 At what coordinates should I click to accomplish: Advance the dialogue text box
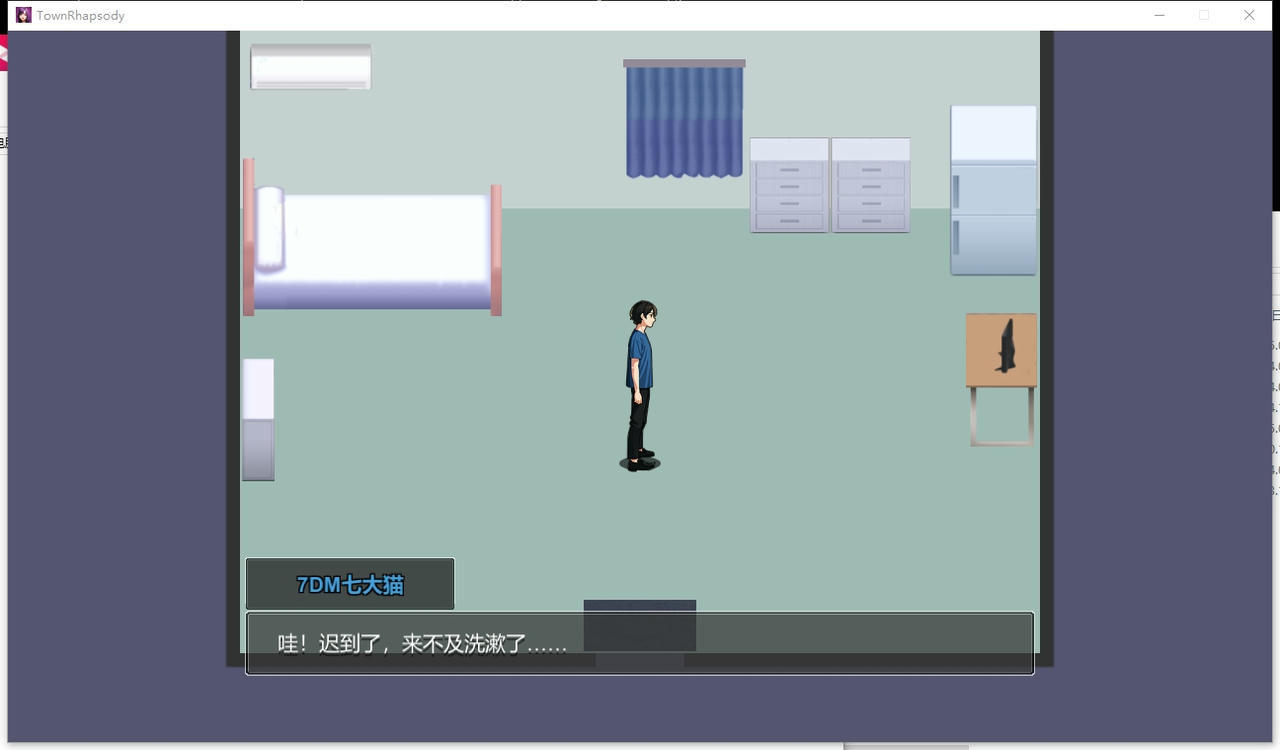640,645
